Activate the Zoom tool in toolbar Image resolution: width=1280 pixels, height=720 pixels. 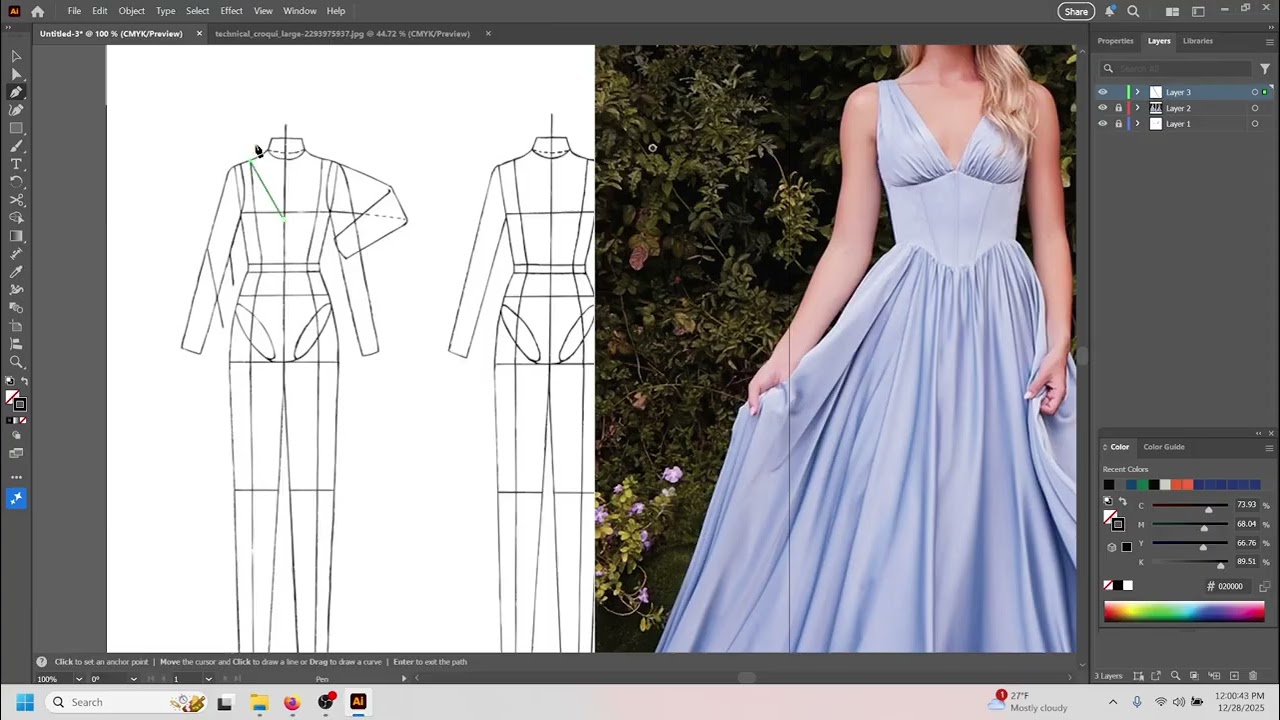[16, 362]
